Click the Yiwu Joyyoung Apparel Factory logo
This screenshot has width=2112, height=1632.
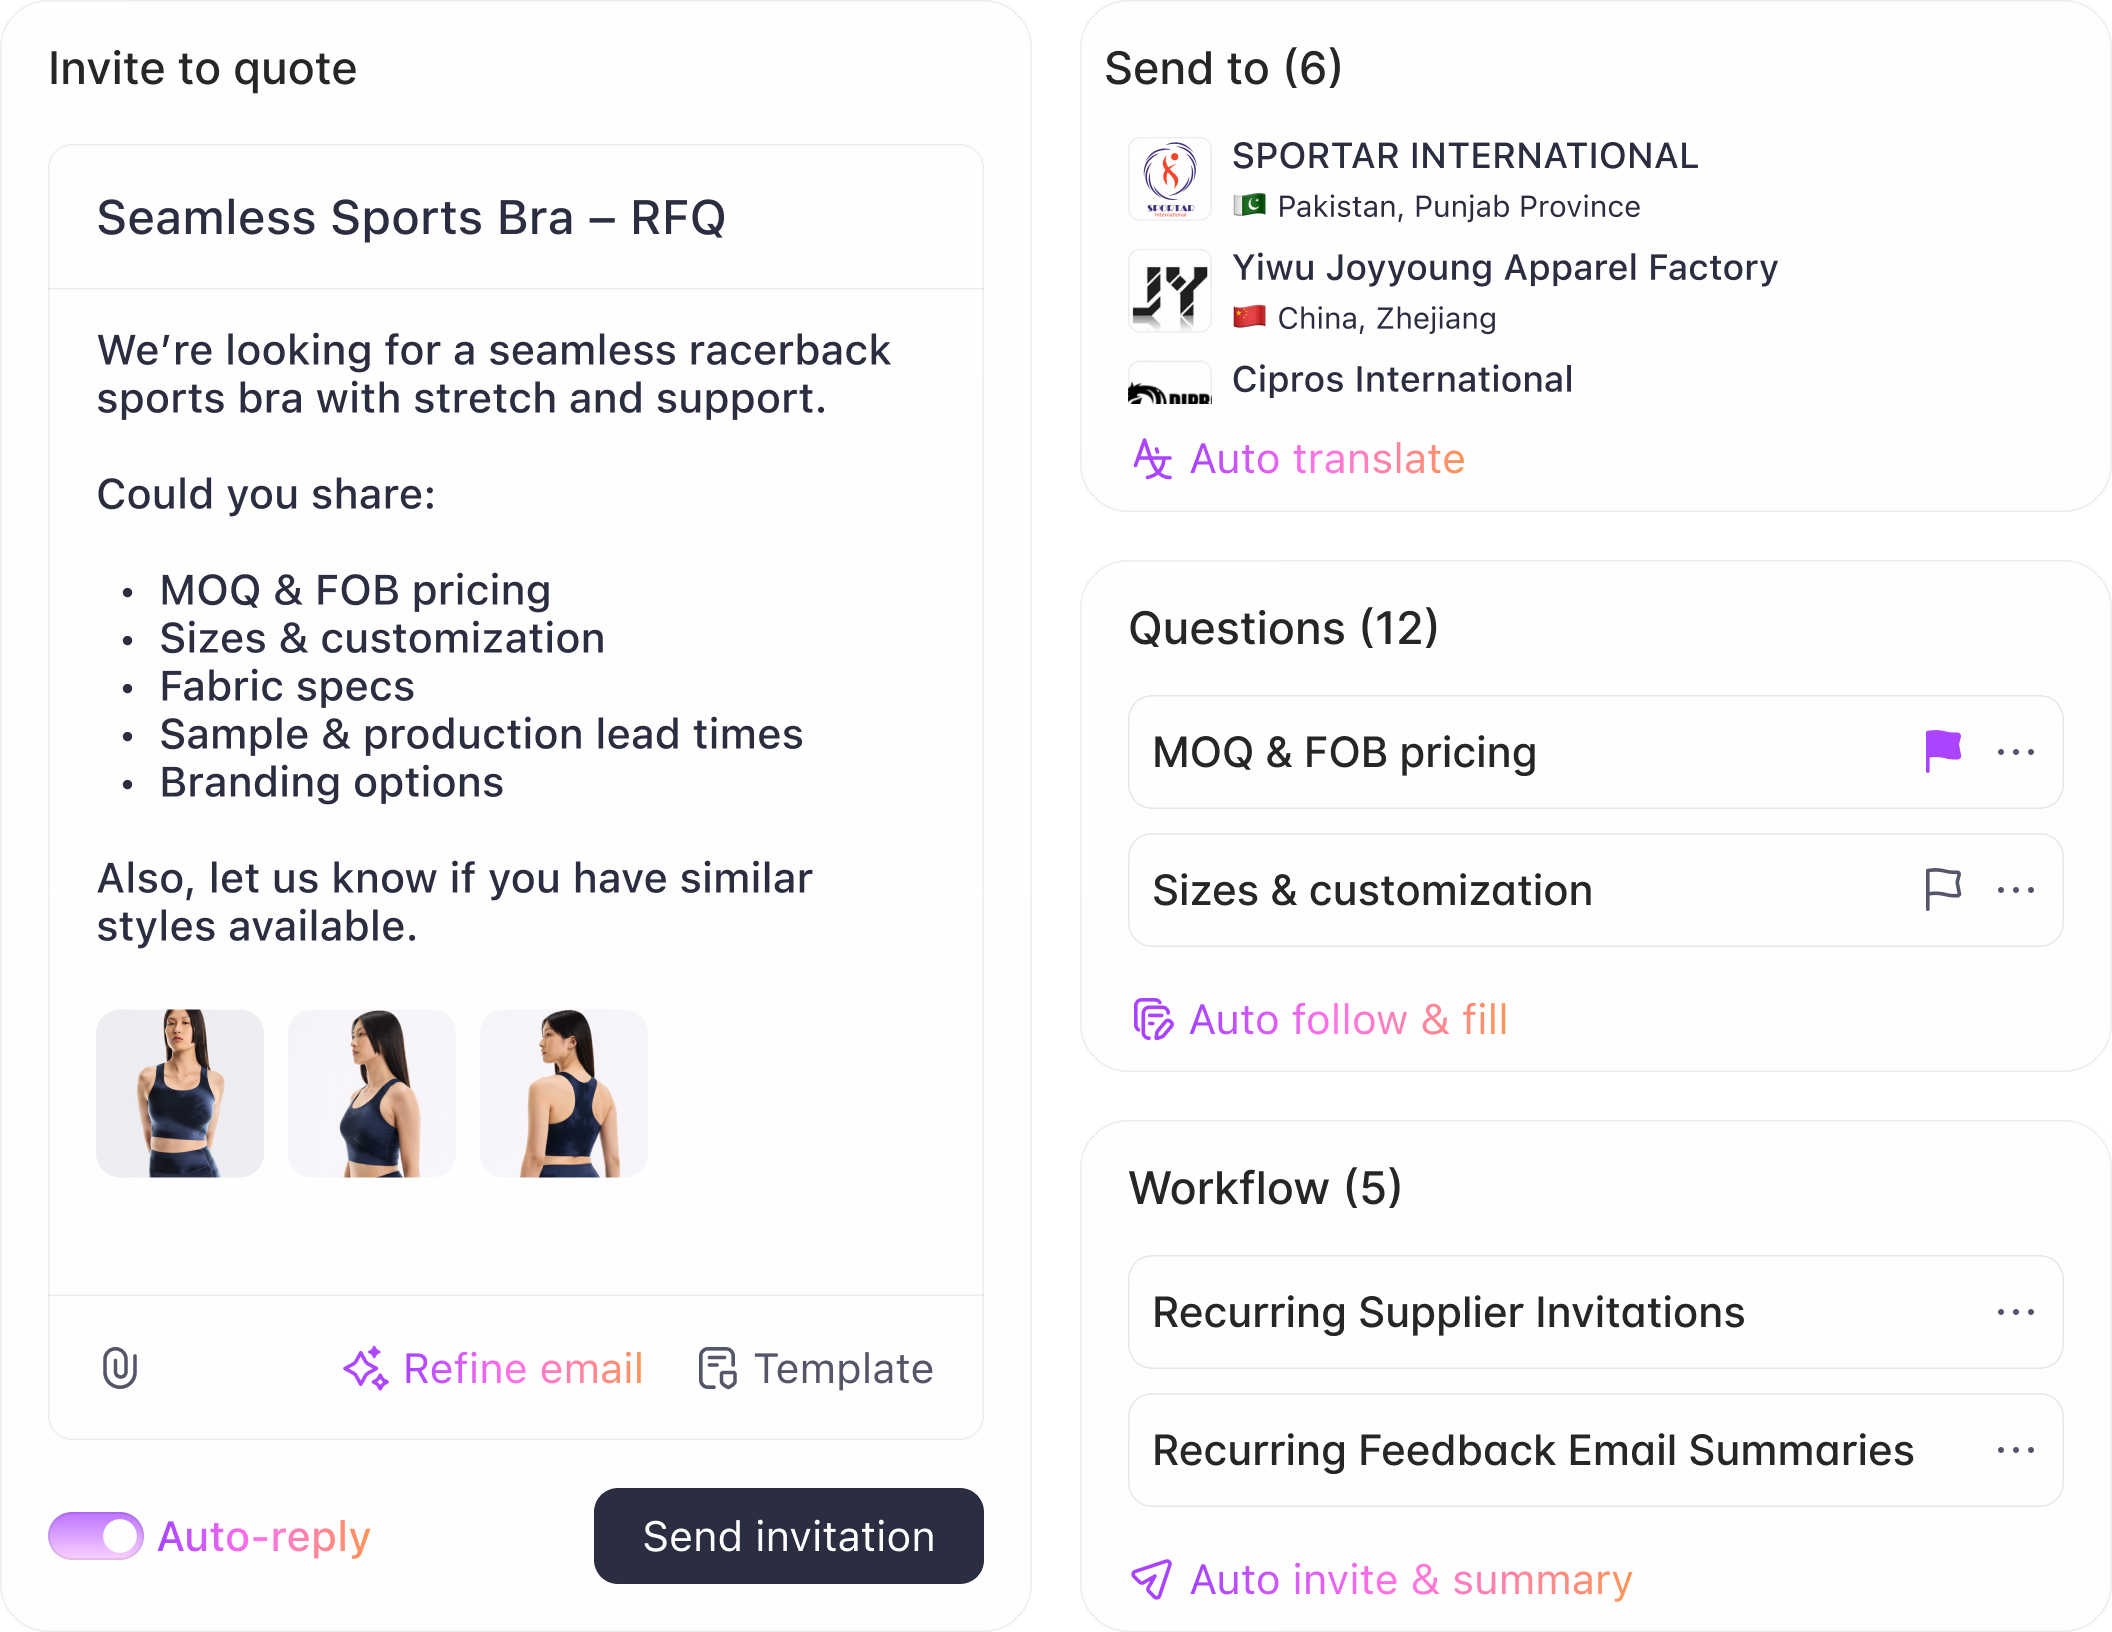(1170, 291)
